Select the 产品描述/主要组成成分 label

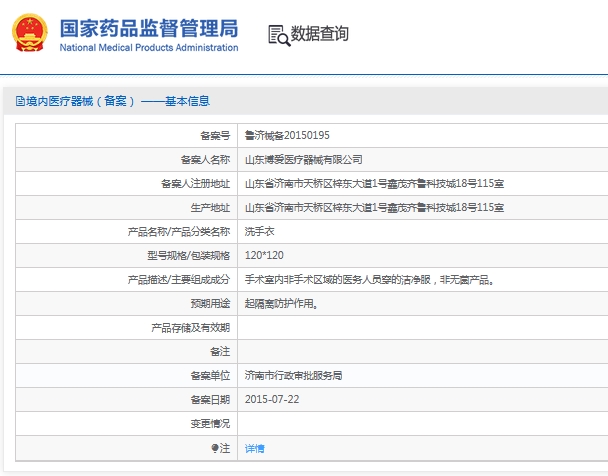tap(179, 280)
